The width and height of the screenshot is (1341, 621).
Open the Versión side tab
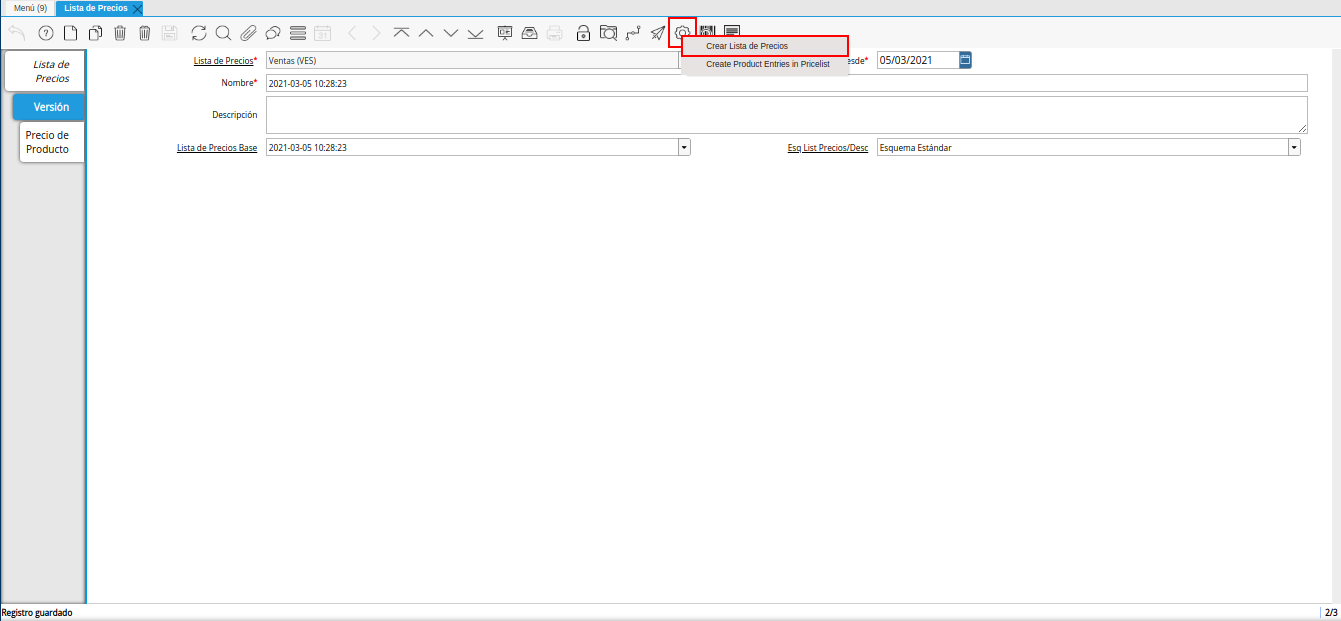pos(49,106)
